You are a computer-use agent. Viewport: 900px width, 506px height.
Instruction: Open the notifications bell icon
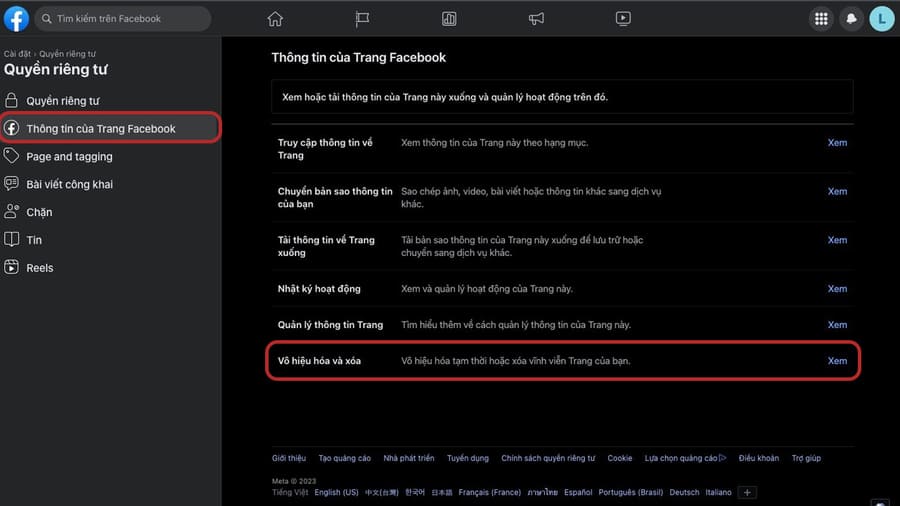coord(851,19)
